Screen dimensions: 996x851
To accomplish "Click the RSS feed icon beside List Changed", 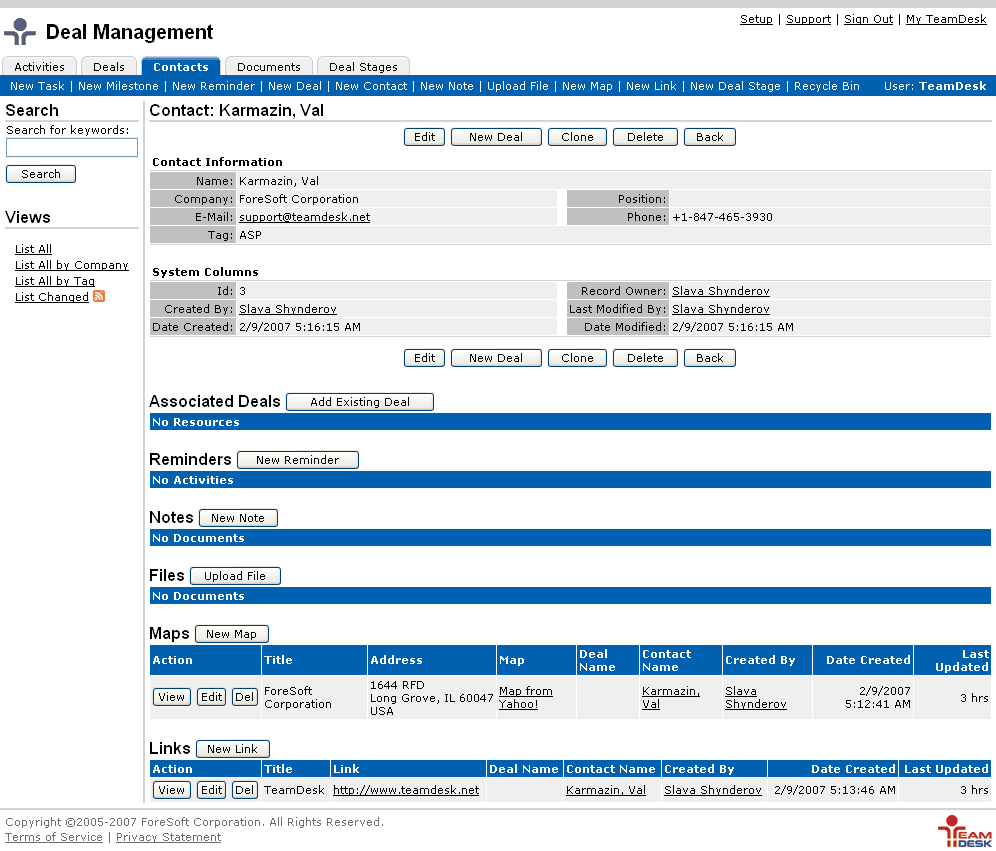I will tap(99, 297).
